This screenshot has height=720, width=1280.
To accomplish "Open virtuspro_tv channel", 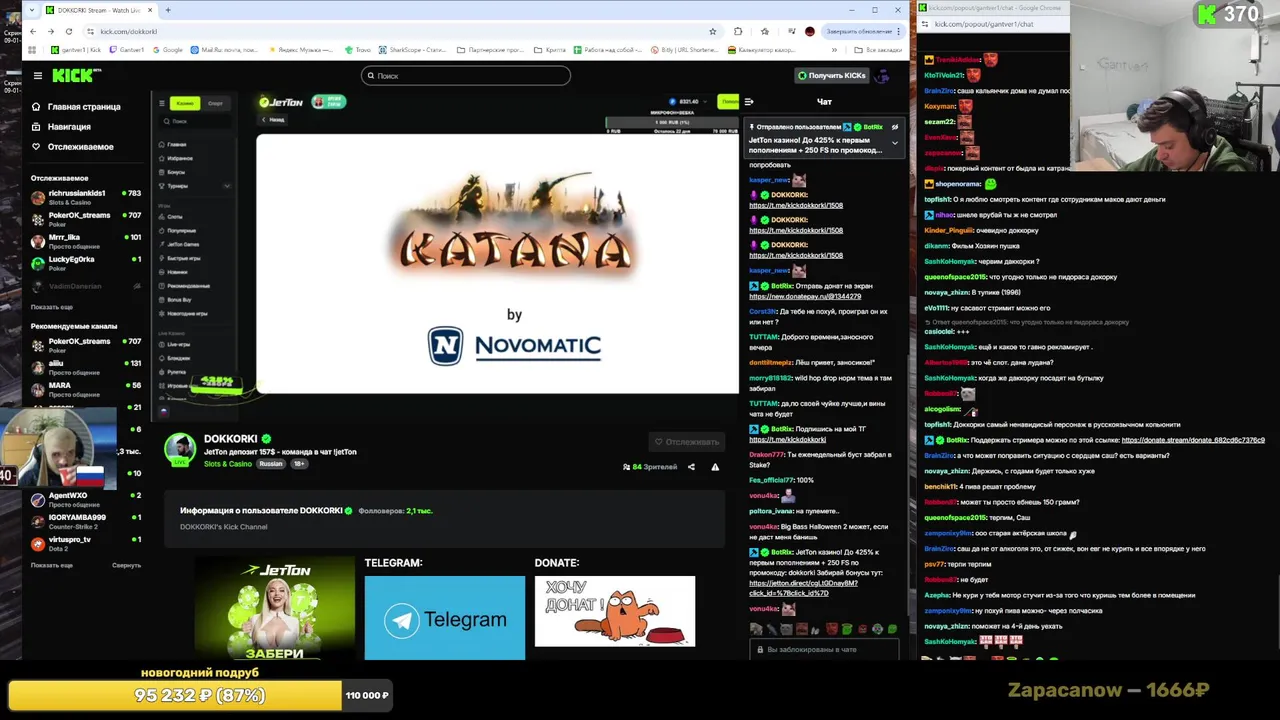I will coord(85,543).
